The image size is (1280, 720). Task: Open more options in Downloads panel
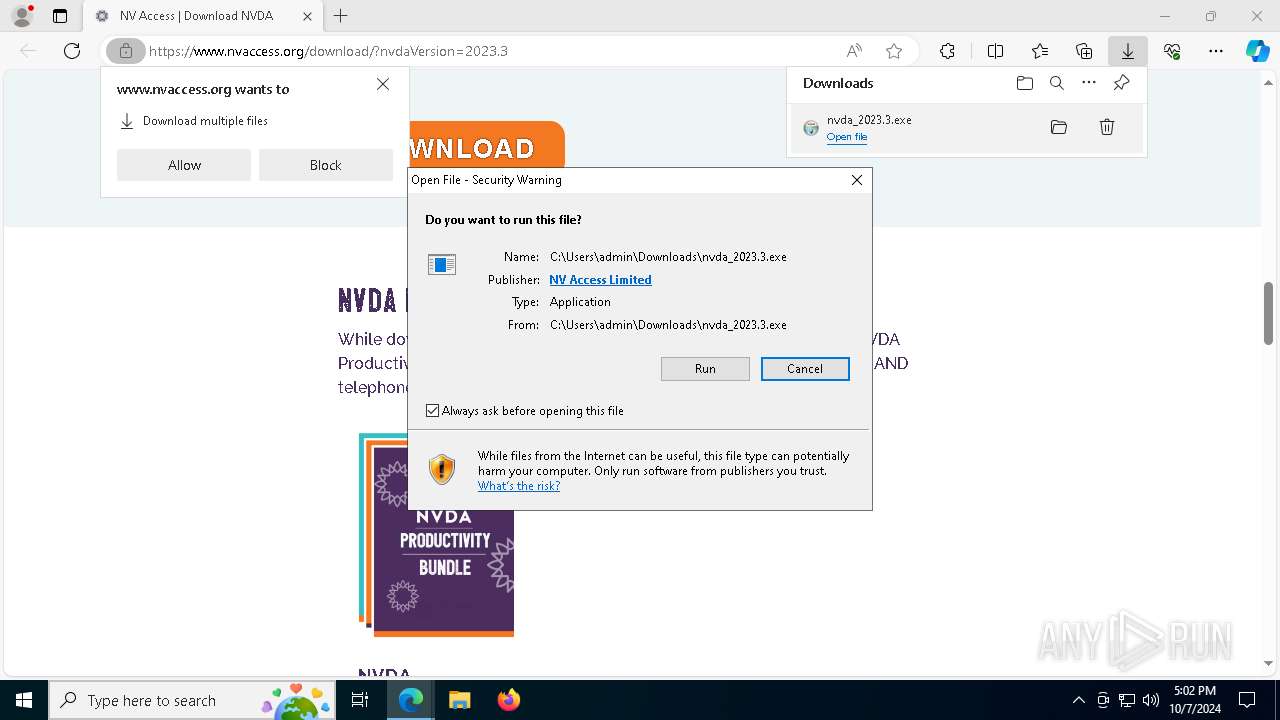pyautogui.click(x=1089, y=83)
